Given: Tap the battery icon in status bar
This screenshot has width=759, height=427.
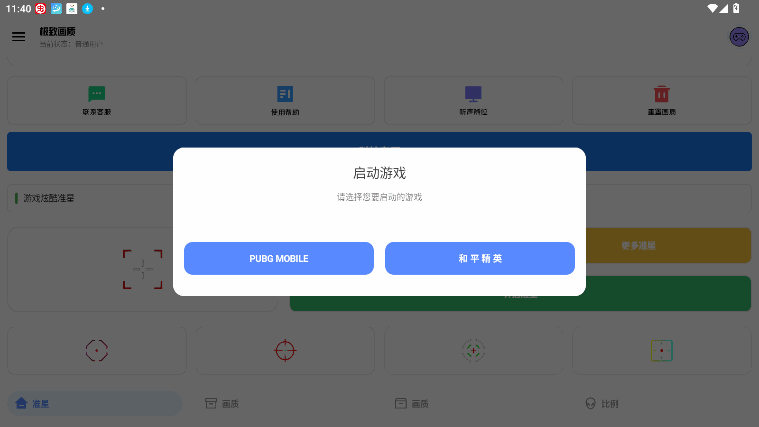Looking at the screenshot, I should click(736, 8).
